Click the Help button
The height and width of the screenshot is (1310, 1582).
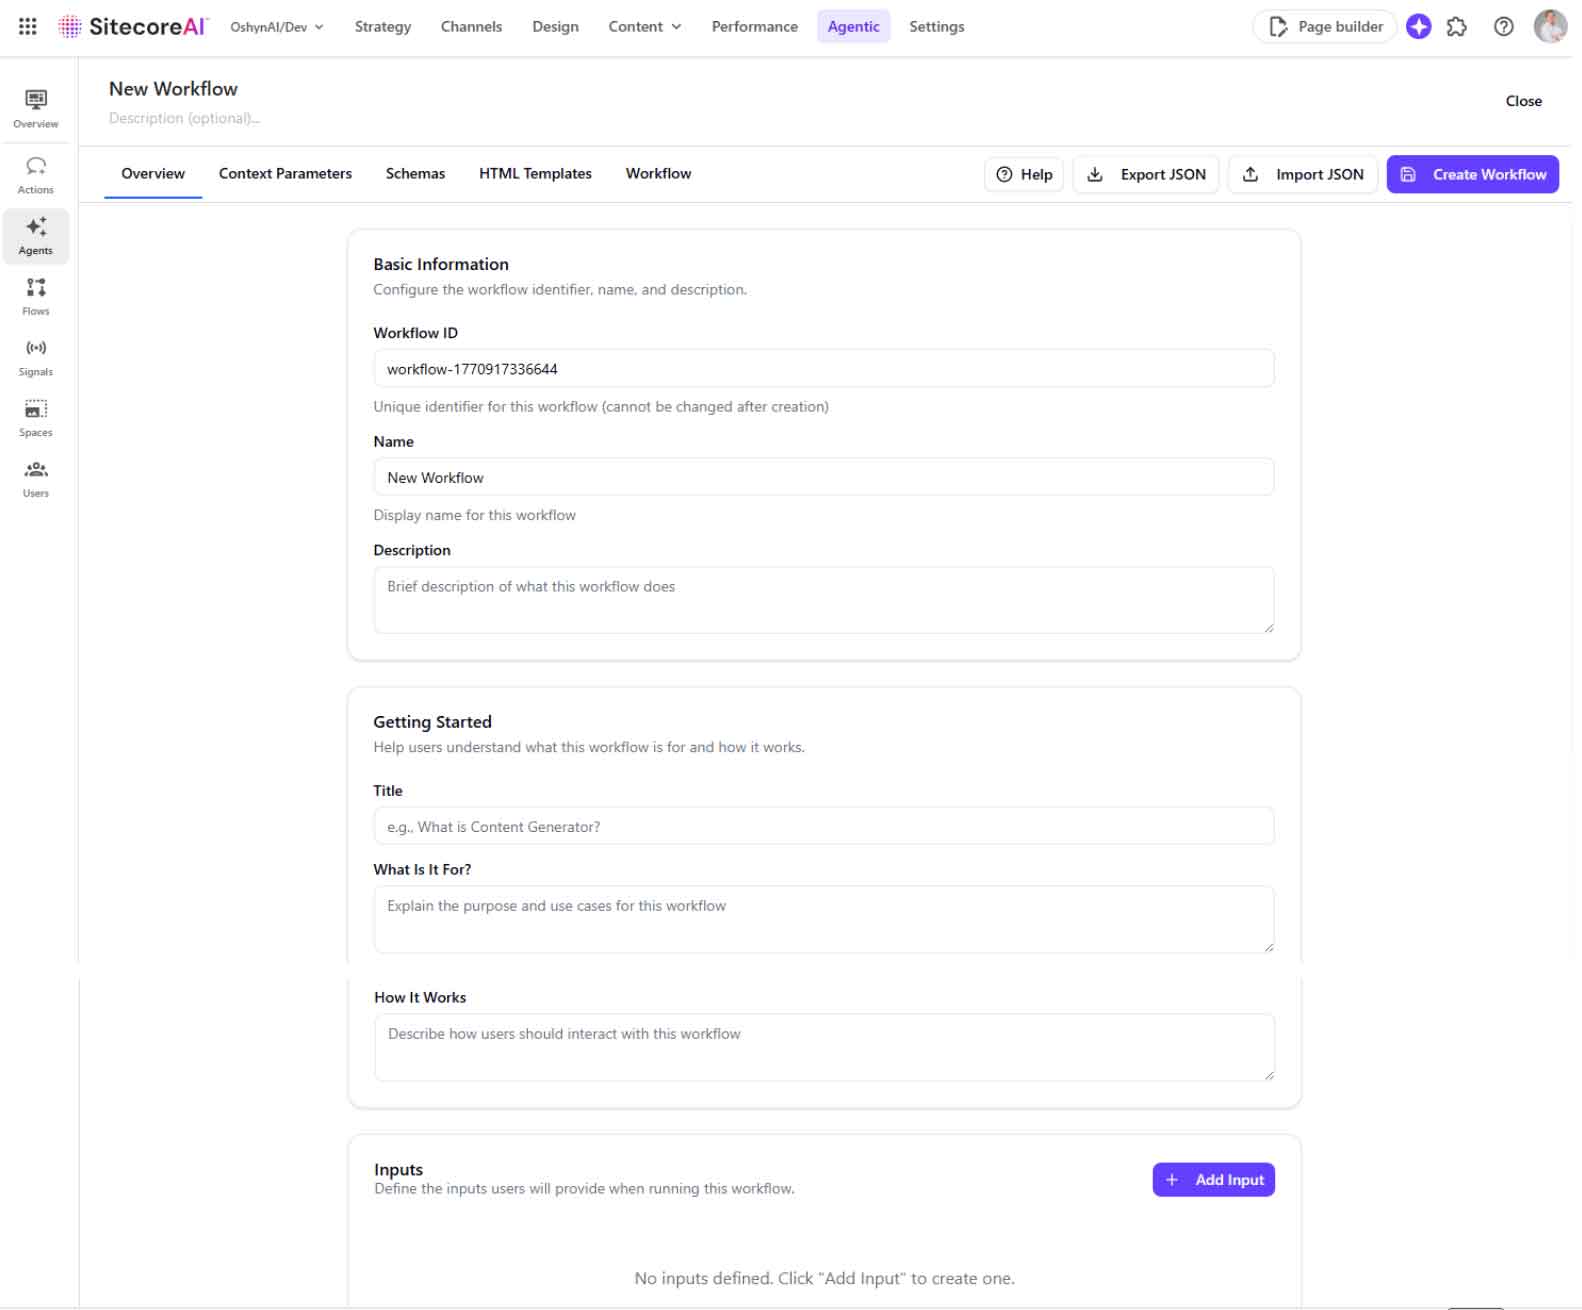pos(1024,174)
